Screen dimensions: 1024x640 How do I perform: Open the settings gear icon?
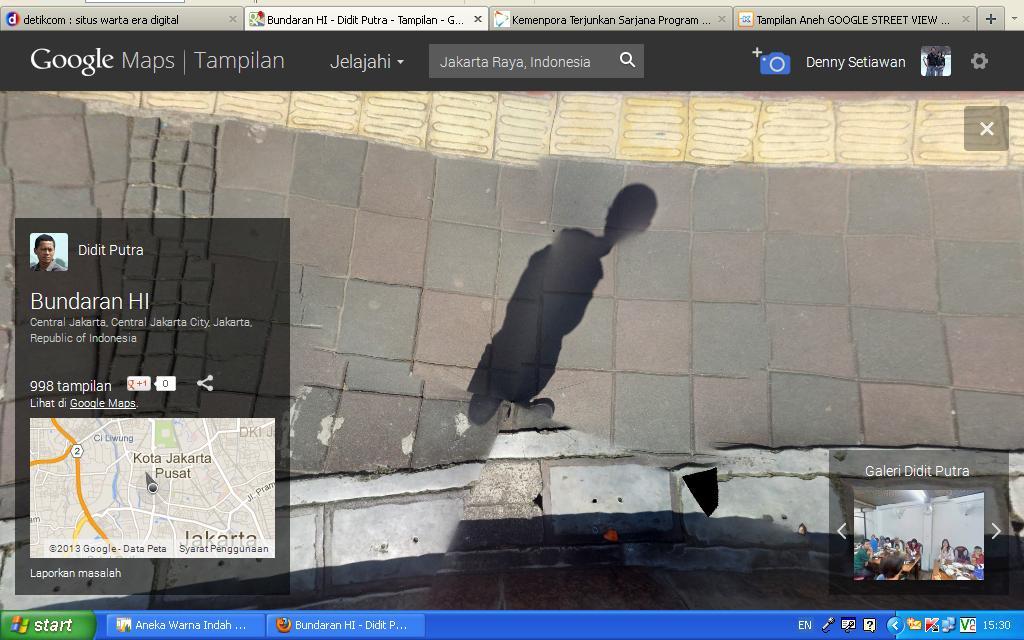(x=979, y=61)
